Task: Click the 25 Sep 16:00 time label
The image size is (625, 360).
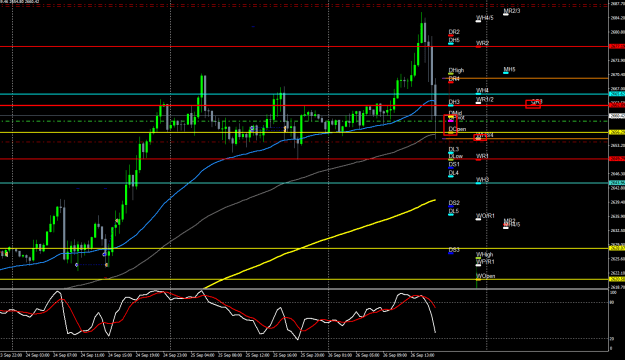Action: tap(285, 355)
